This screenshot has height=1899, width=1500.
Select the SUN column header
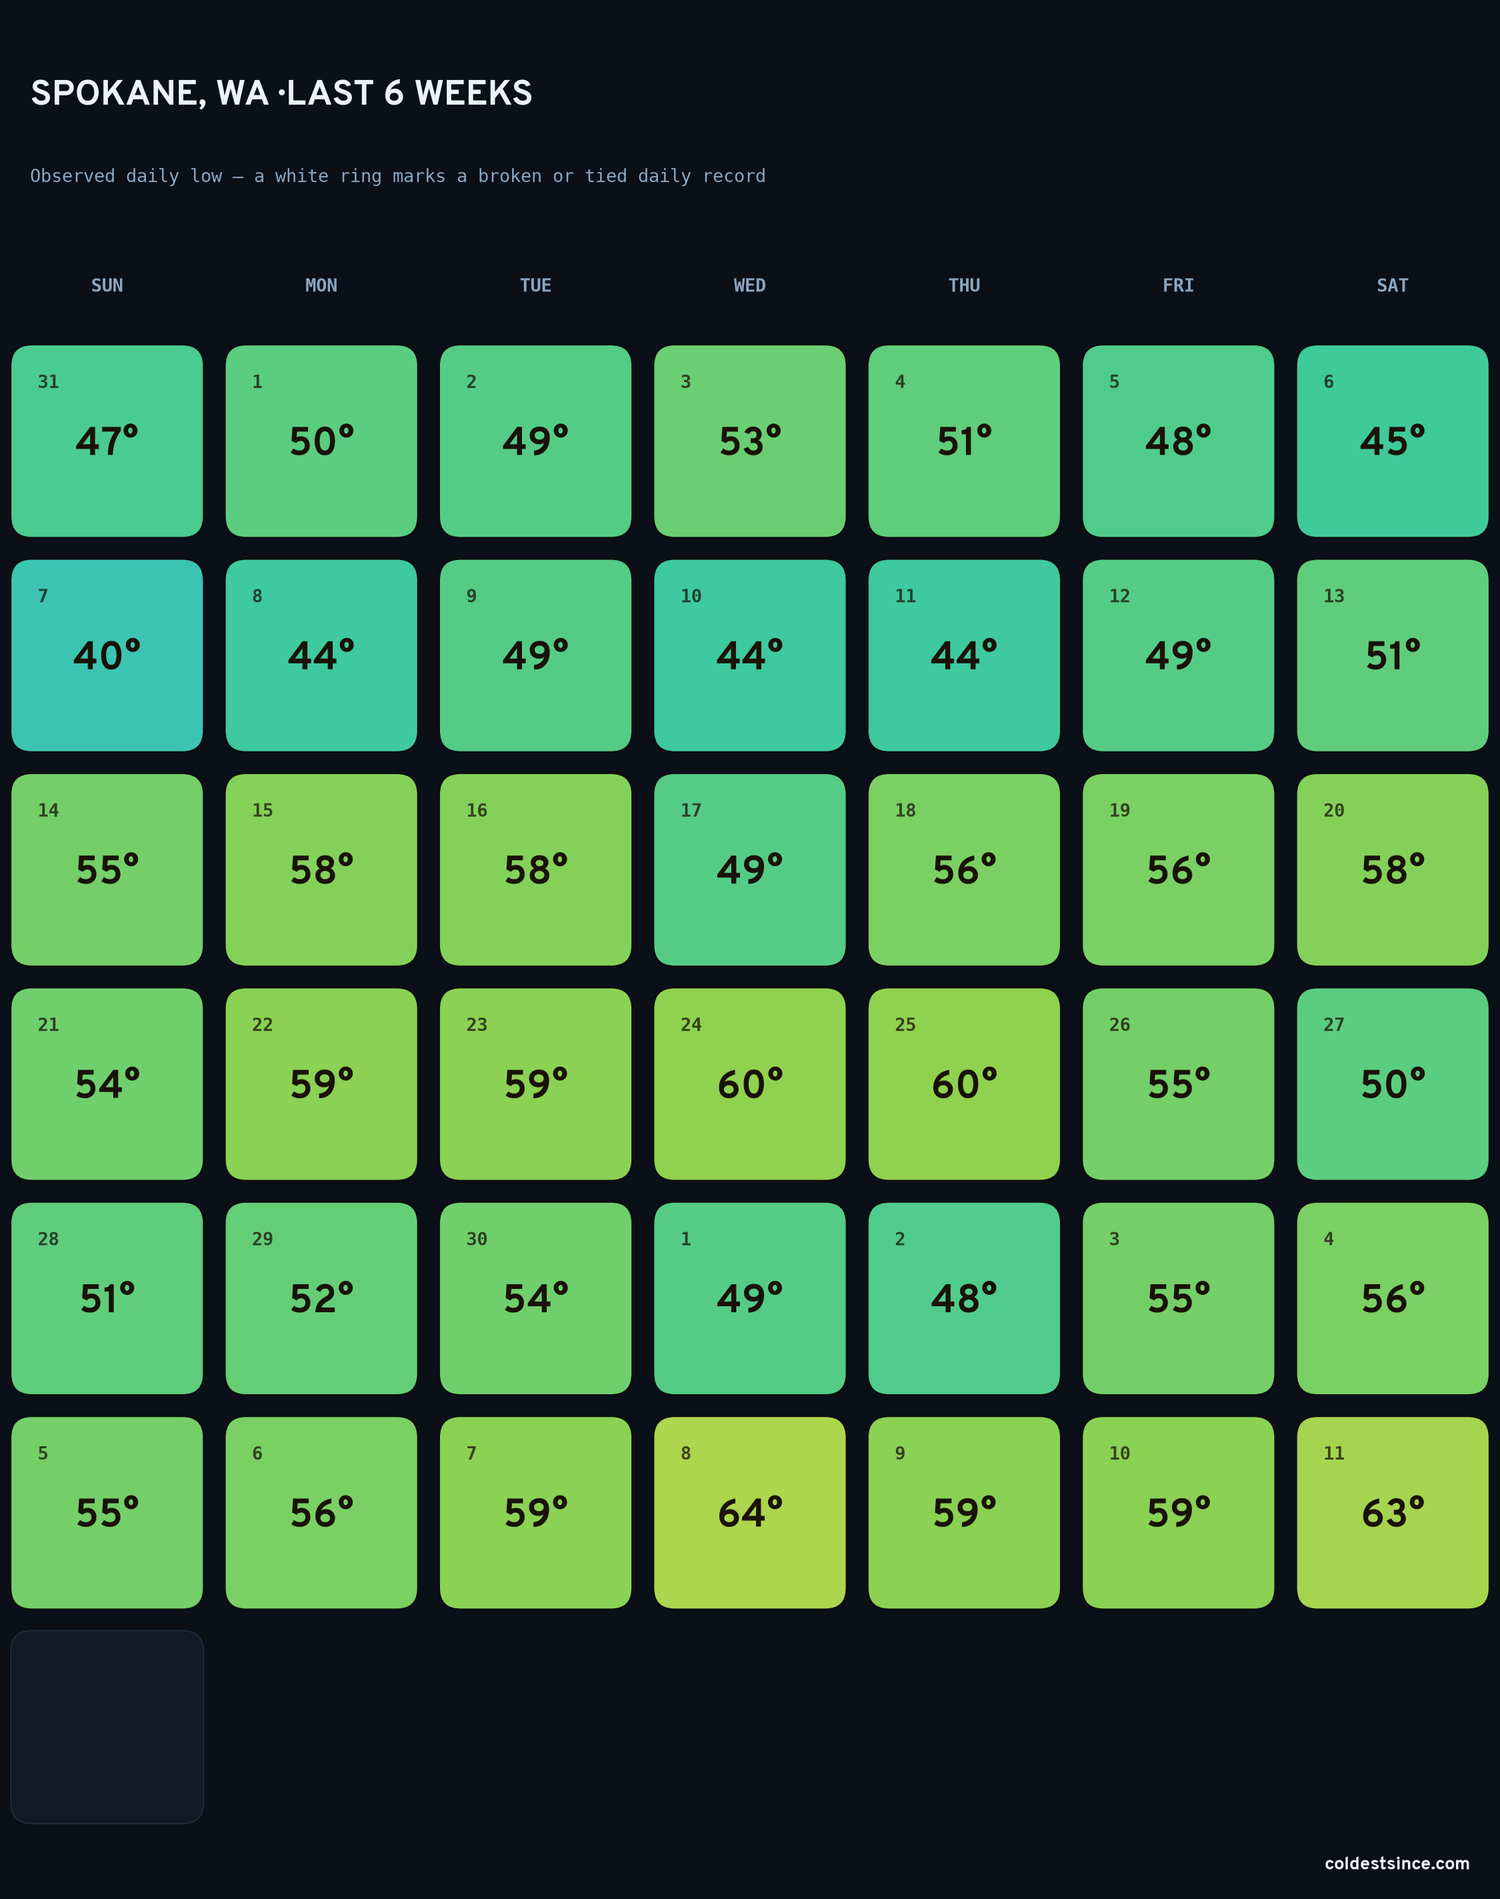click(107, 285)
